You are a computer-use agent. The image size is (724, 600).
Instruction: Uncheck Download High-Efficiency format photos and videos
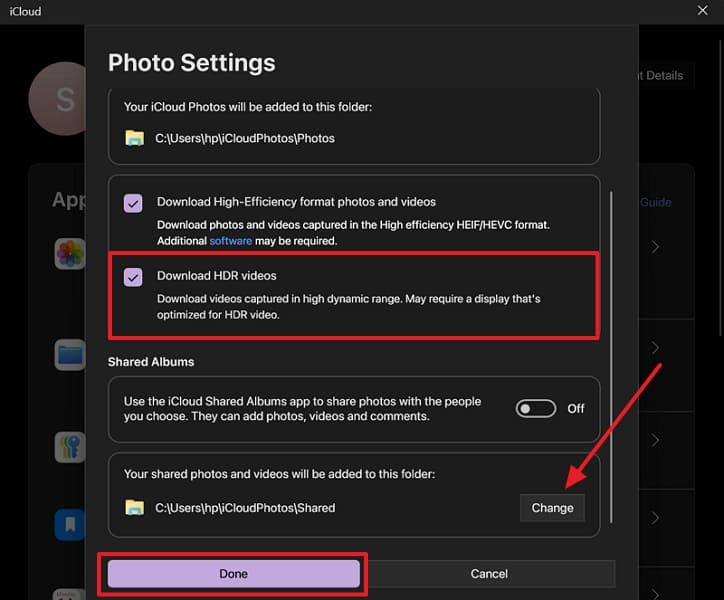tap(133, 203)
